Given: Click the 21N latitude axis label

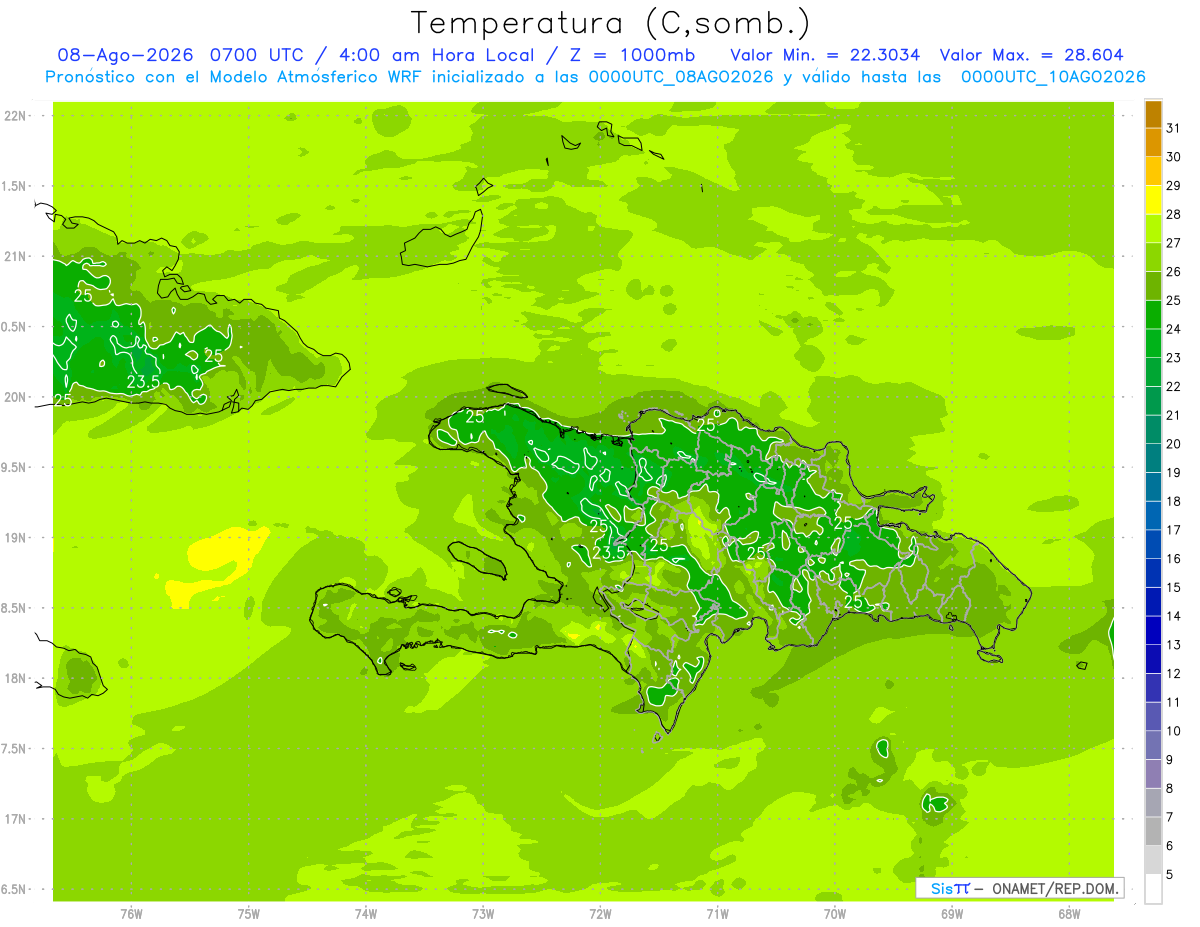Looking at the screenshot, I should (16, 257).
